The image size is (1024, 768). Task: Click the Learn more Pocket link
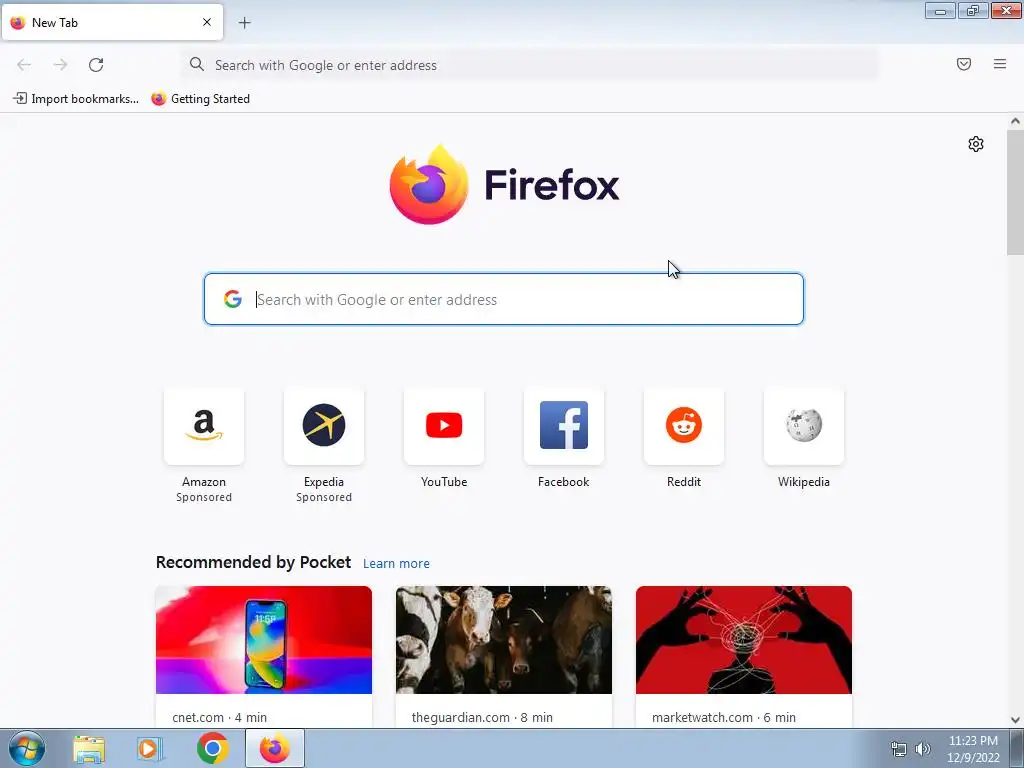396,564
